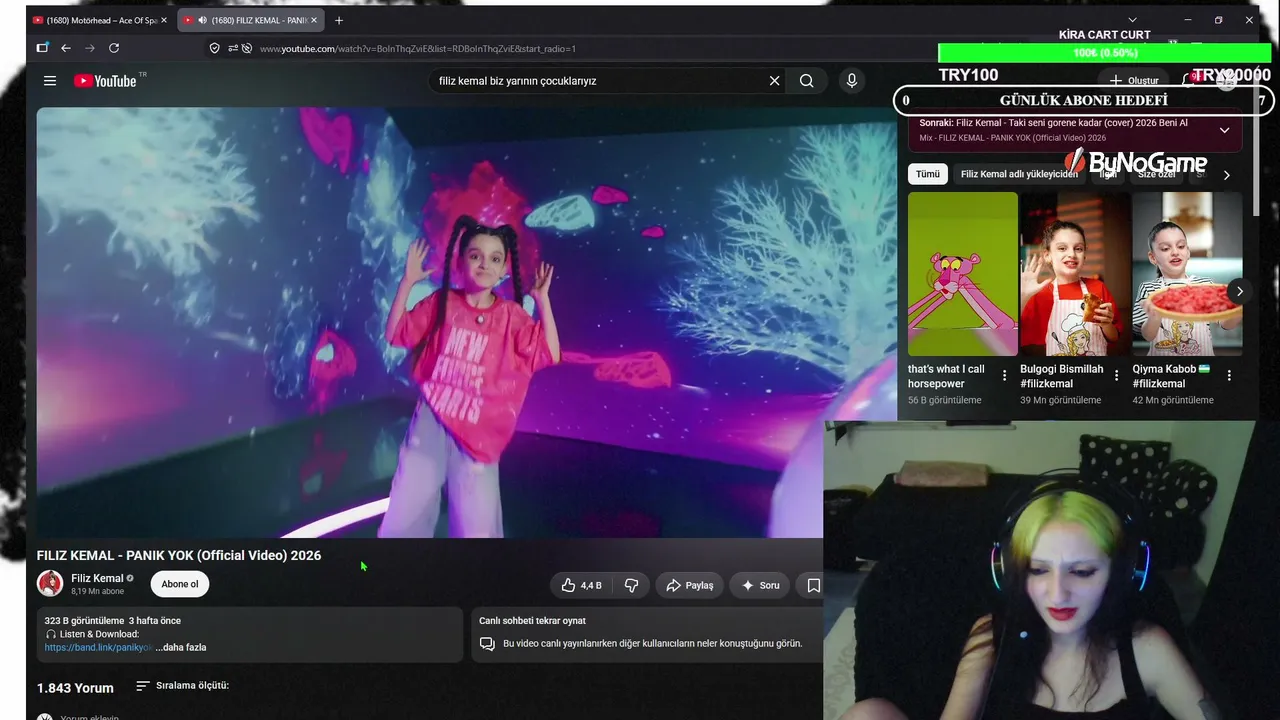Viewport: 1280px width, 720px height.
Task: Open a new browser tab
Action: pos(339,20)
